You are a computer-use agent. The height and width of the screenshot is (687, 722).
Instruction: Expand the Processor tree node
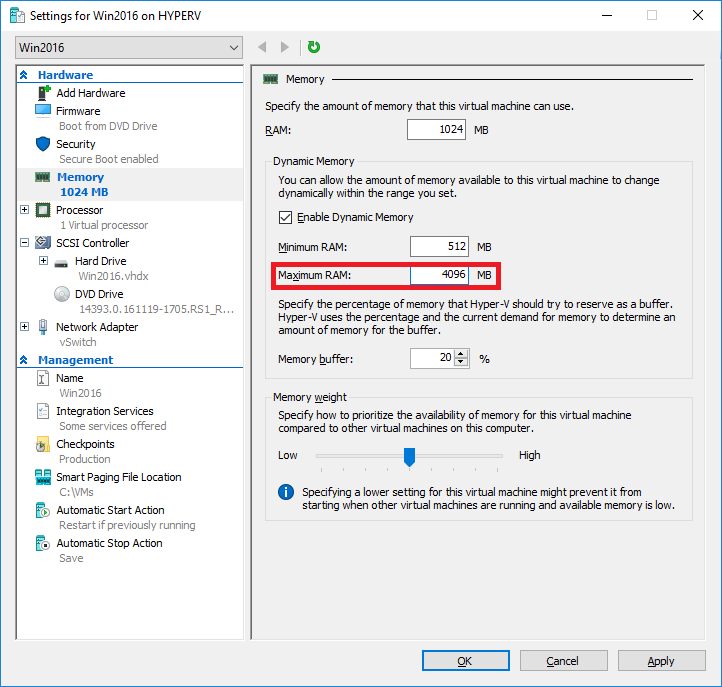click(x=25, y=210)
